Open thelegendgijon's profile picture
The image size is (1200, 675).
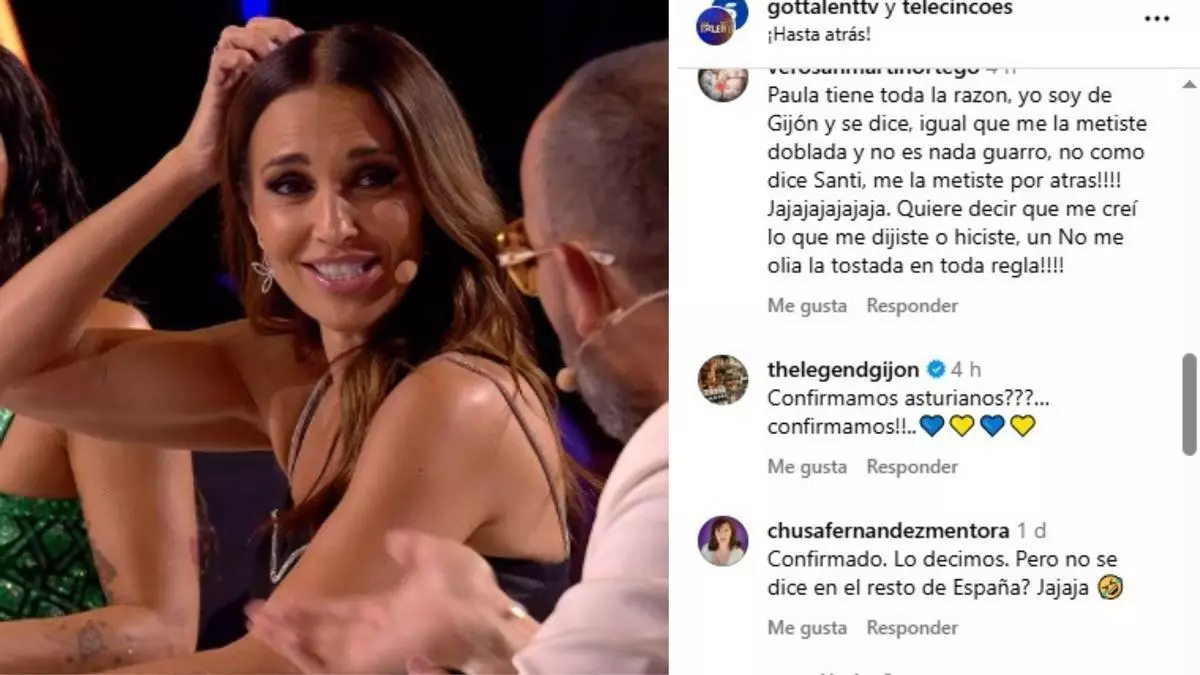point(723,380)
